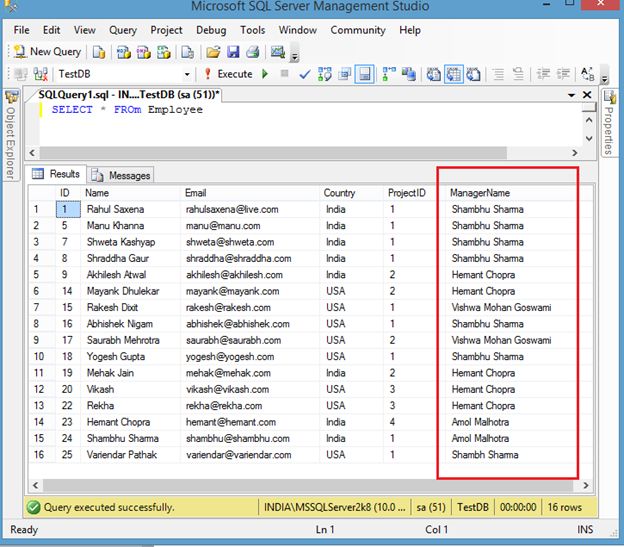The image size is (624, 547).
Task: Click the Connect icon left of Change Connection
Action: point(20,74)
